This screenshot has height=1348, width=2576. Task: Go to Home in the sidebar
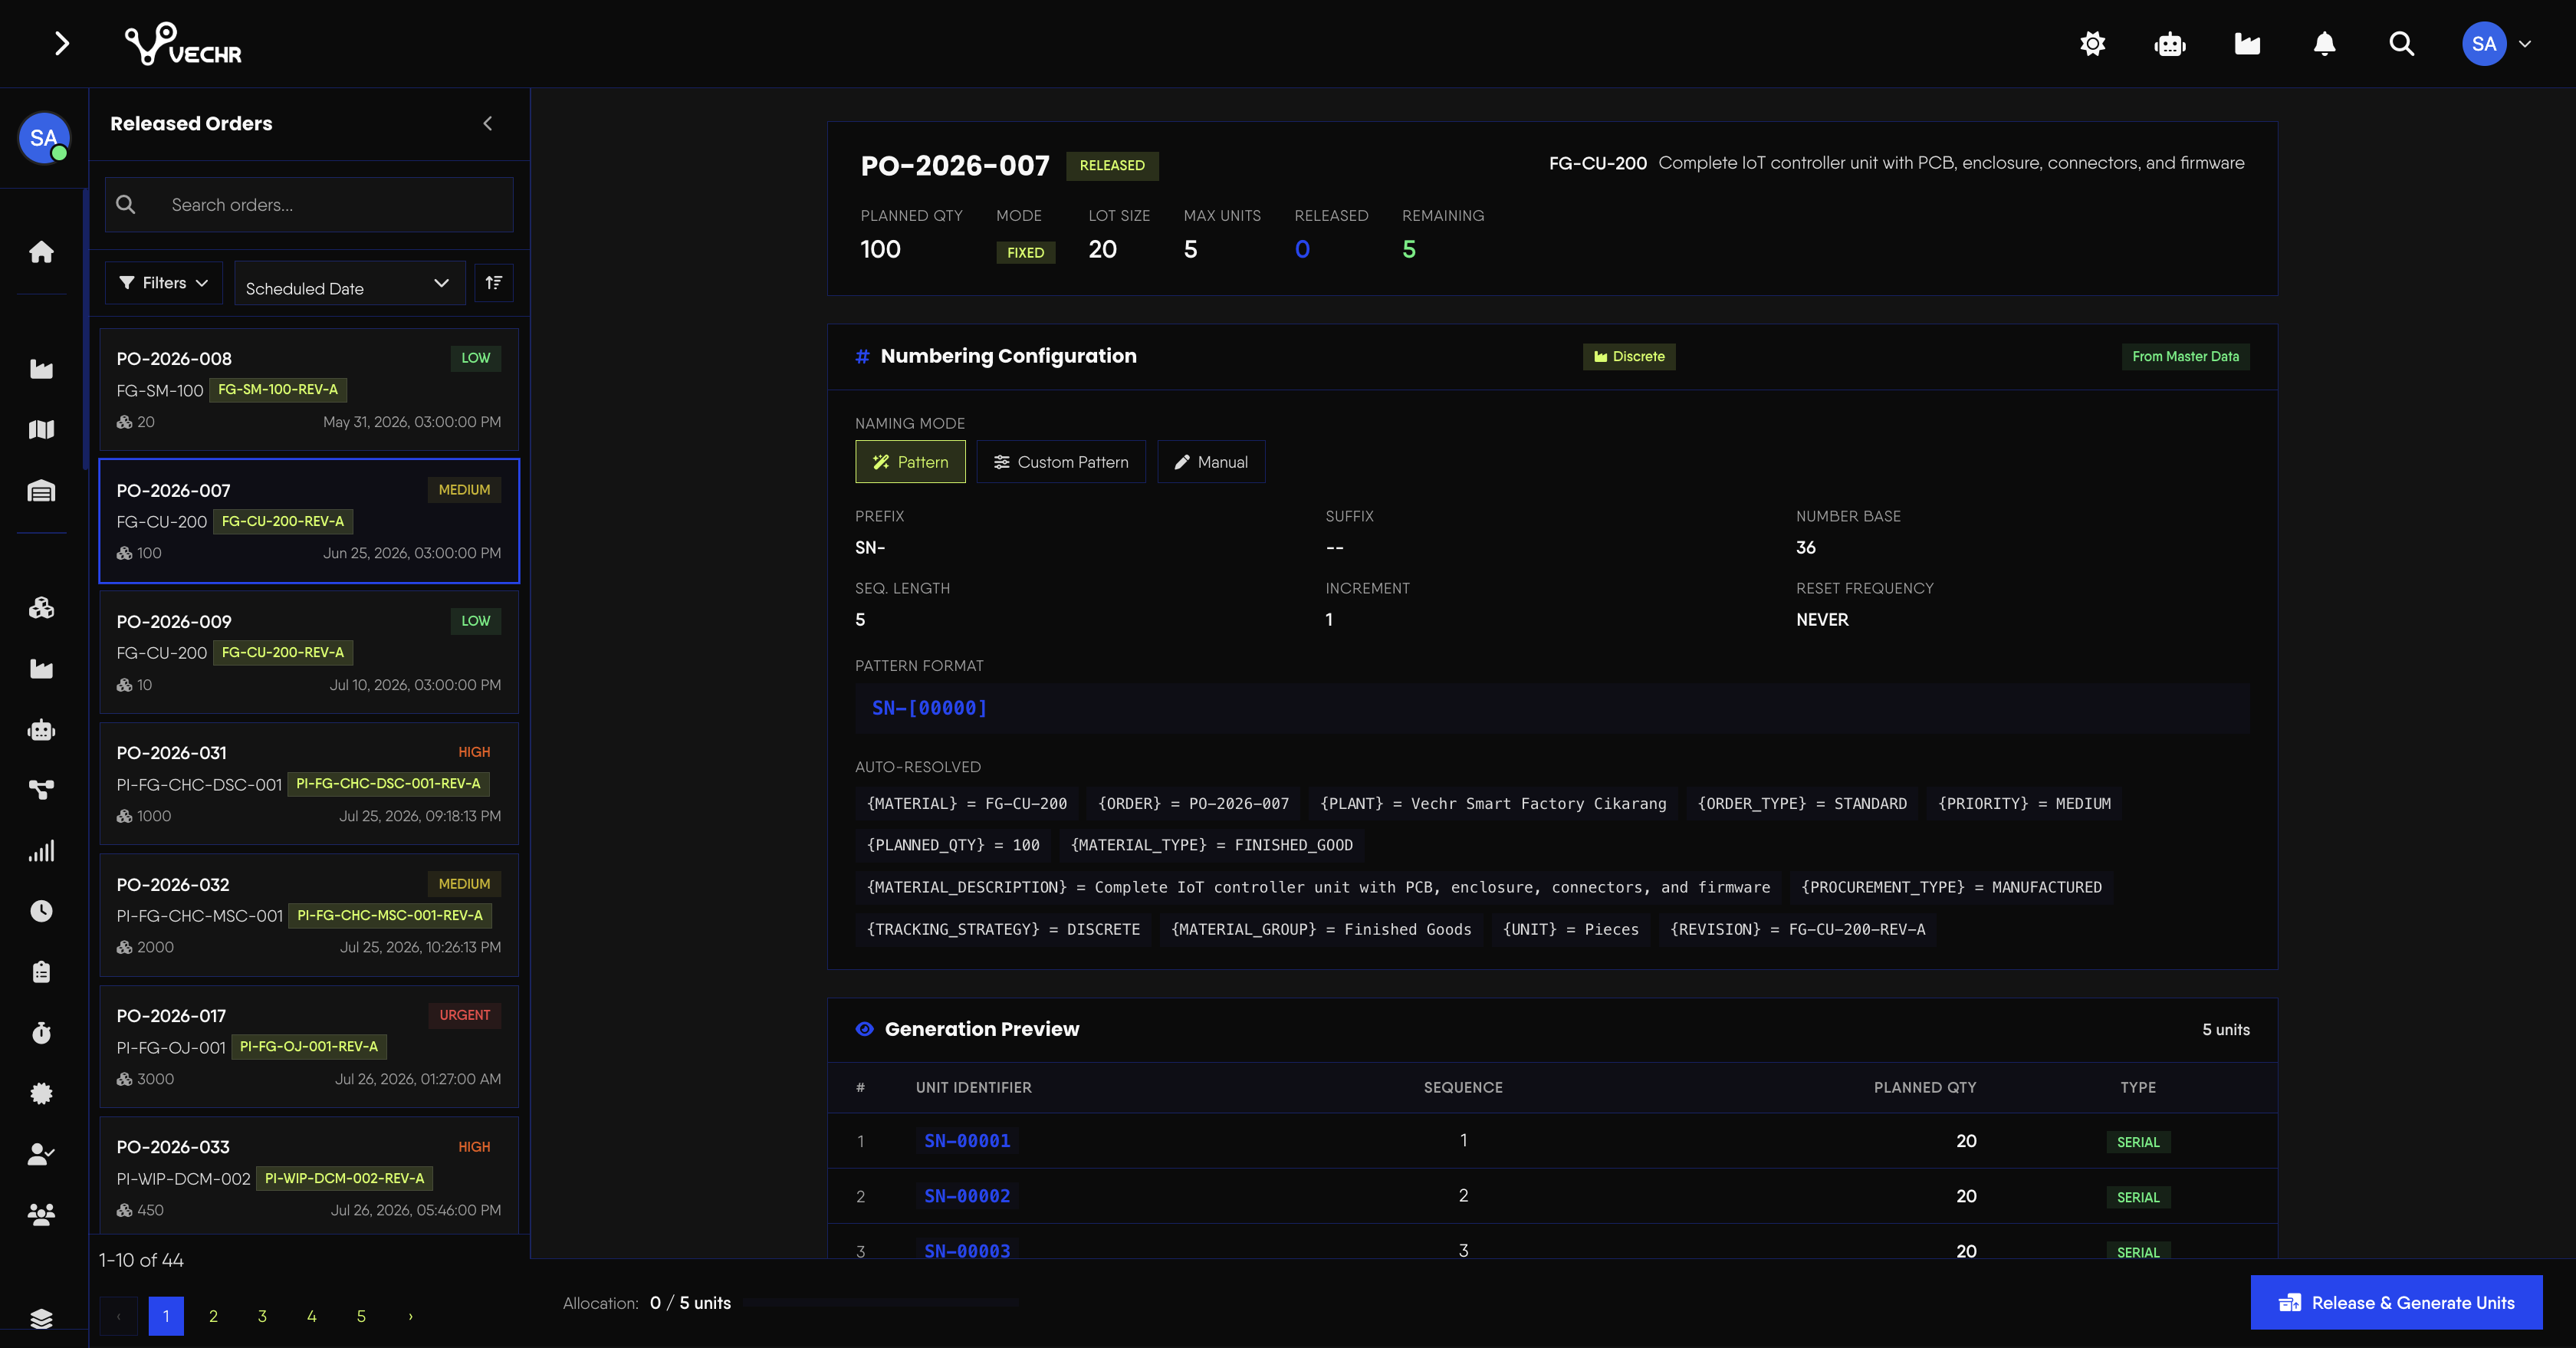pos(41,251)
